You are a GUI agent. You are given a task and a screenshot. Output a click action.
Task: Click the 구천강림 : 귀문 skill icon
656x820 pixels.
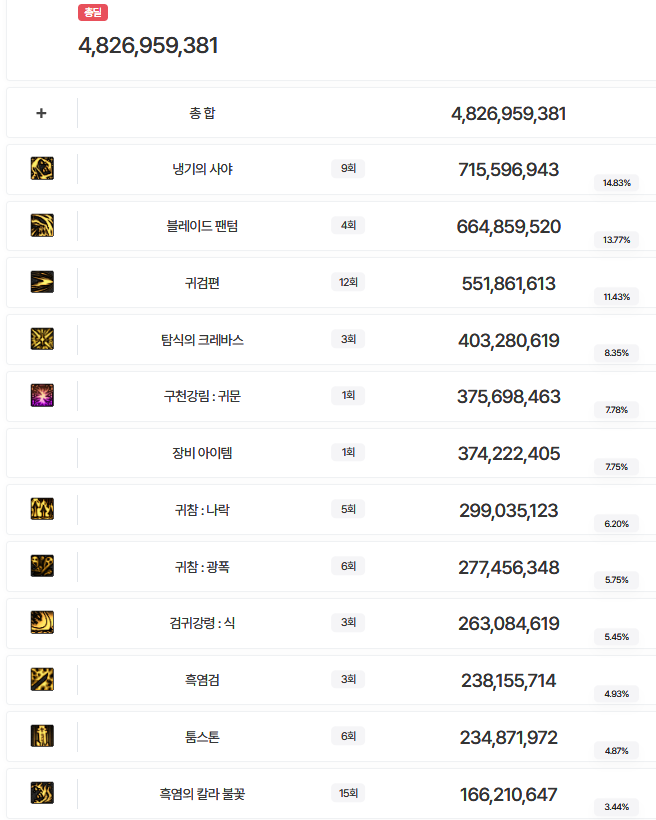coord(42,395)
